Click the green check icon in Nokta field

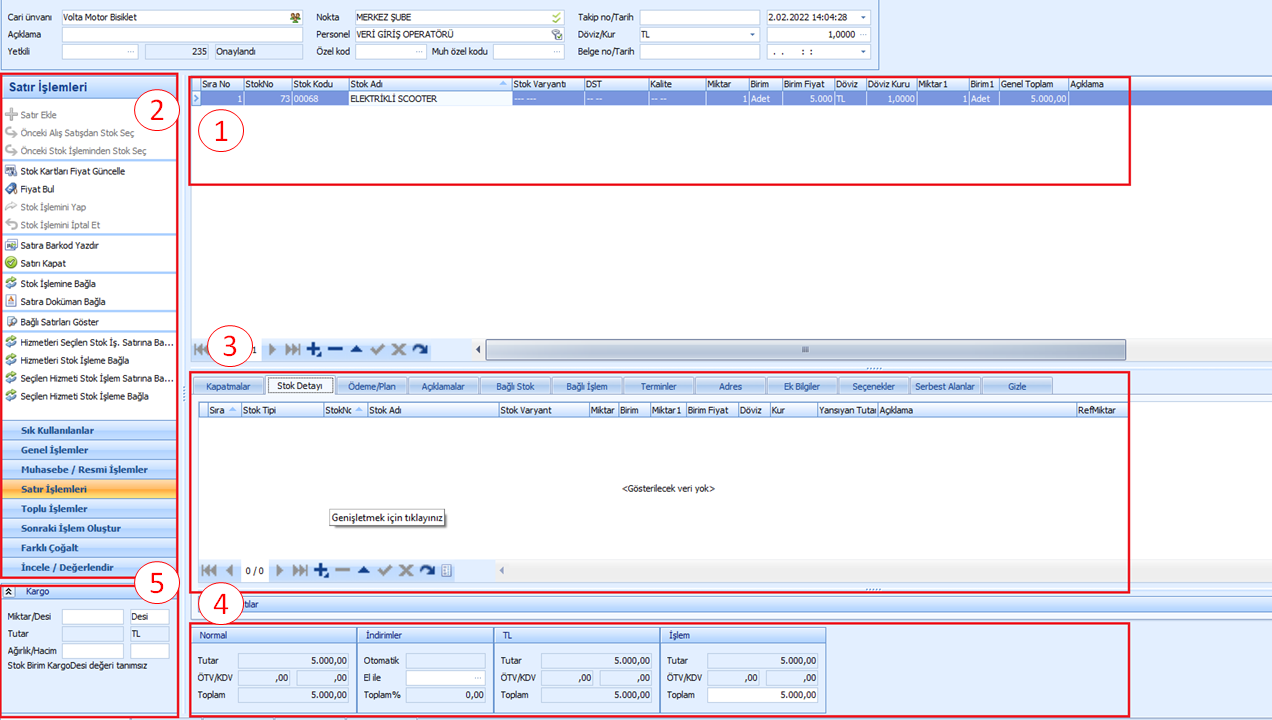[556, 18]
